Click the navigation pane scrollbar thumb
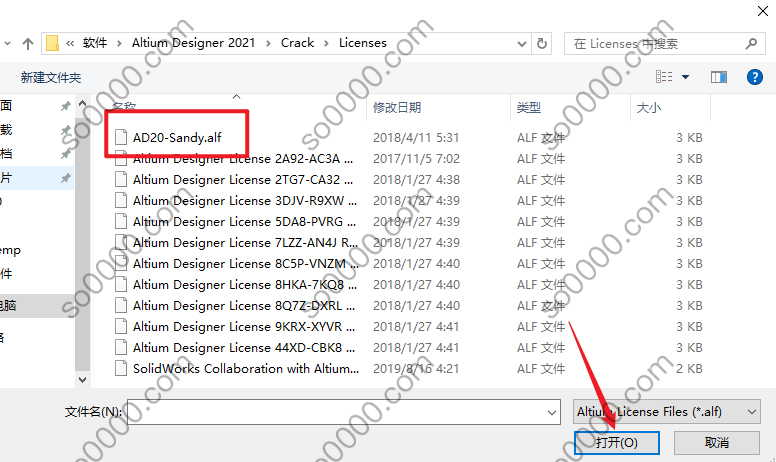This screenshot has width=776, height=462. [83, 244]
